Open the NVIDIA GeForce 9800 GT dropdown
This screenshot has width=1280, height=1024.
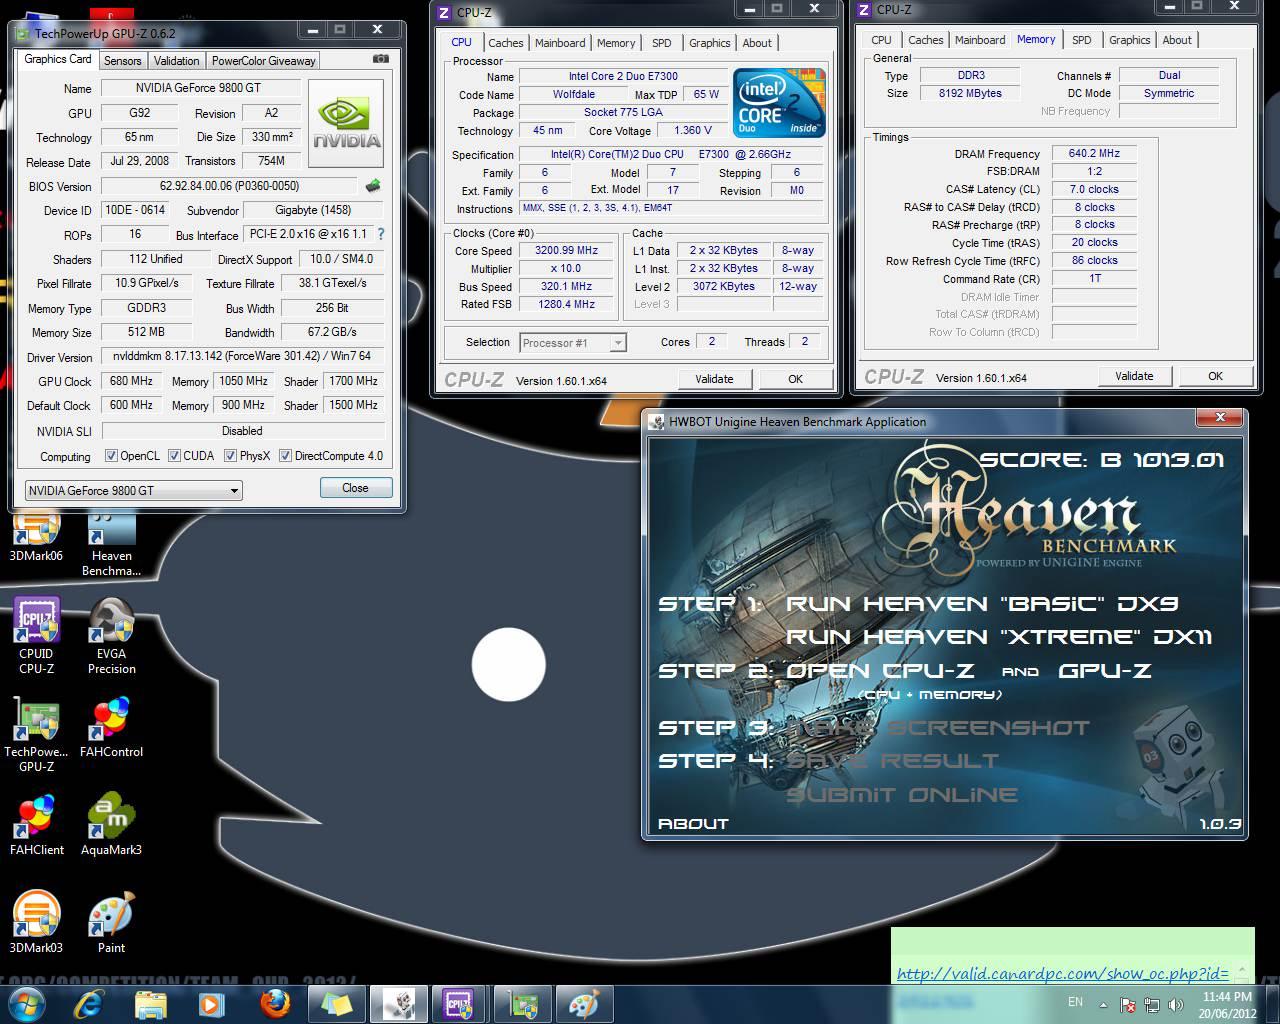[133, 490]
